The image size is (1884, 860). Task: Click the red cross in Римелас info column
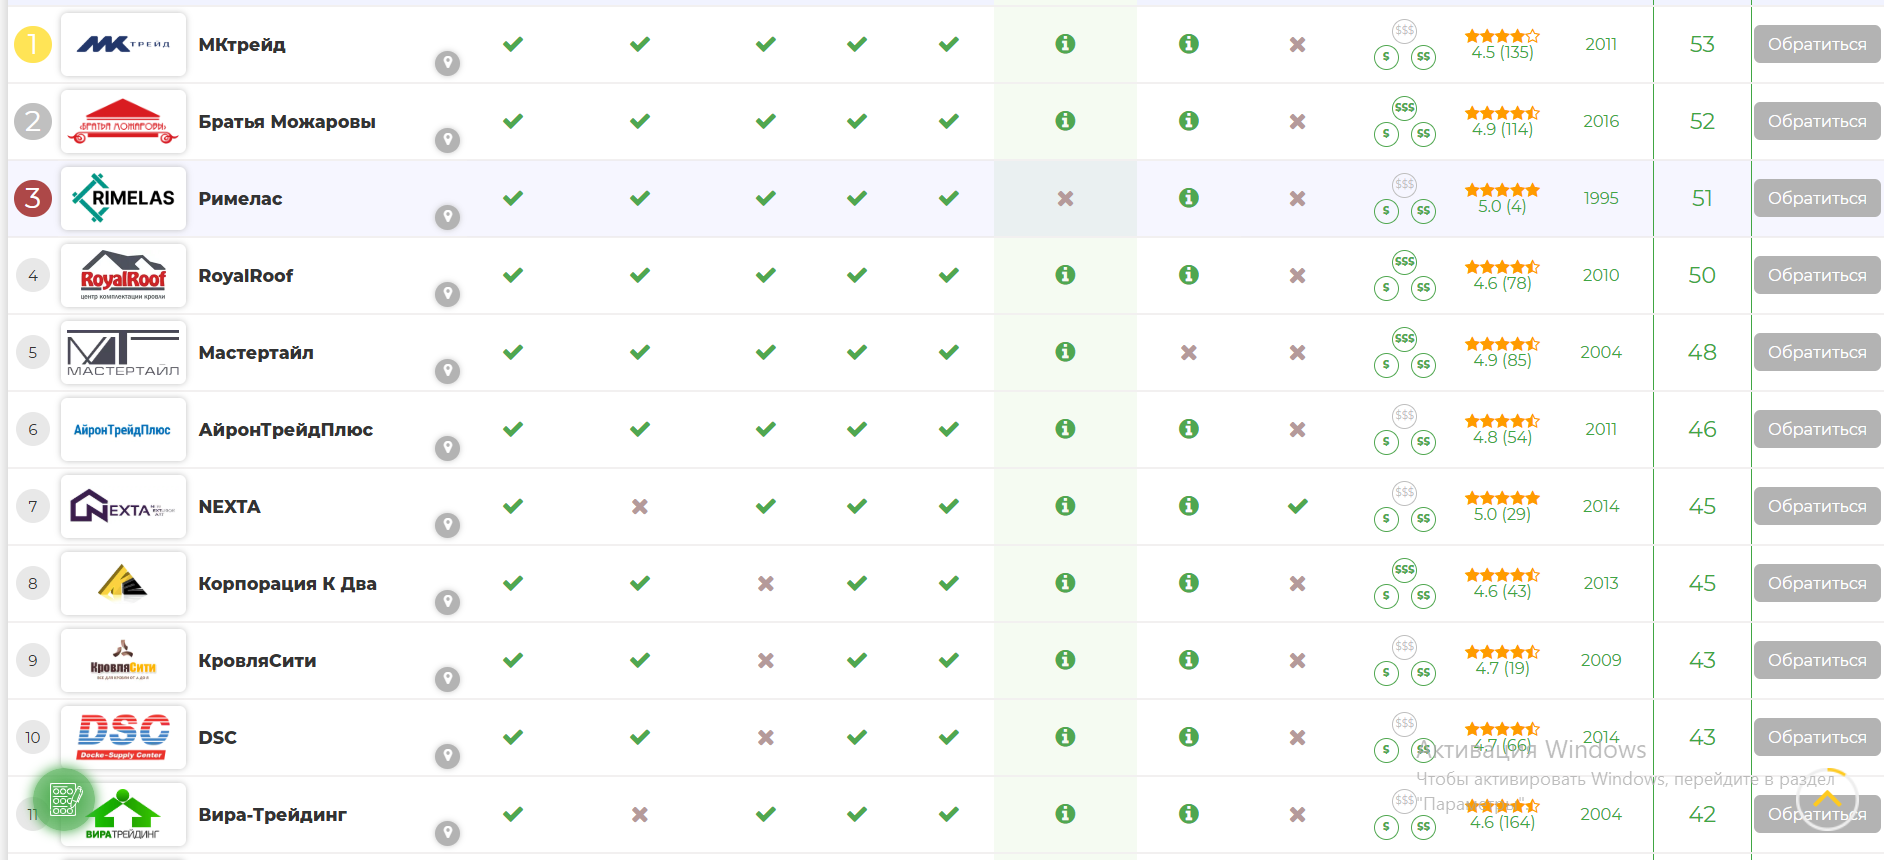(x=1065, y=198)
